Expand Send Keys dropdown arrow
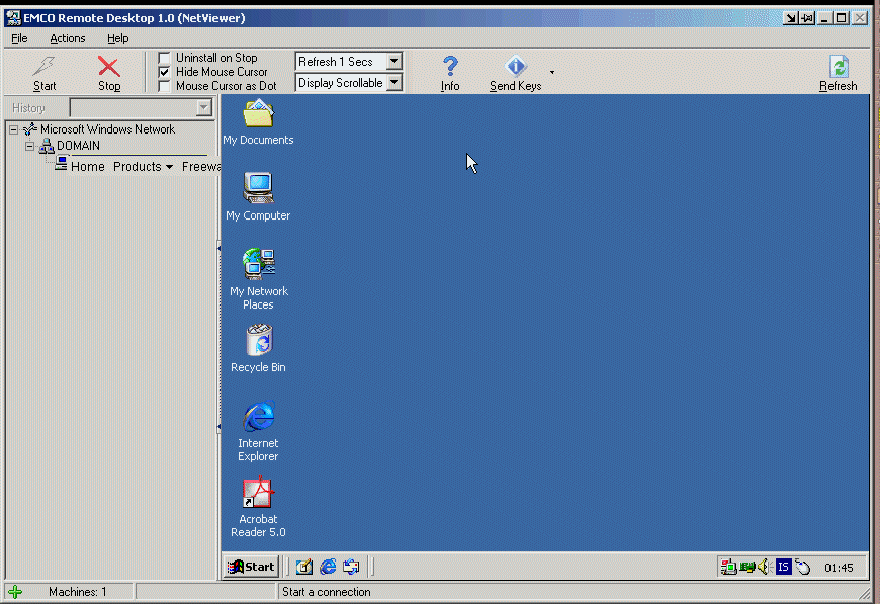Screen dimensions: 880x604 coord(552,72)
